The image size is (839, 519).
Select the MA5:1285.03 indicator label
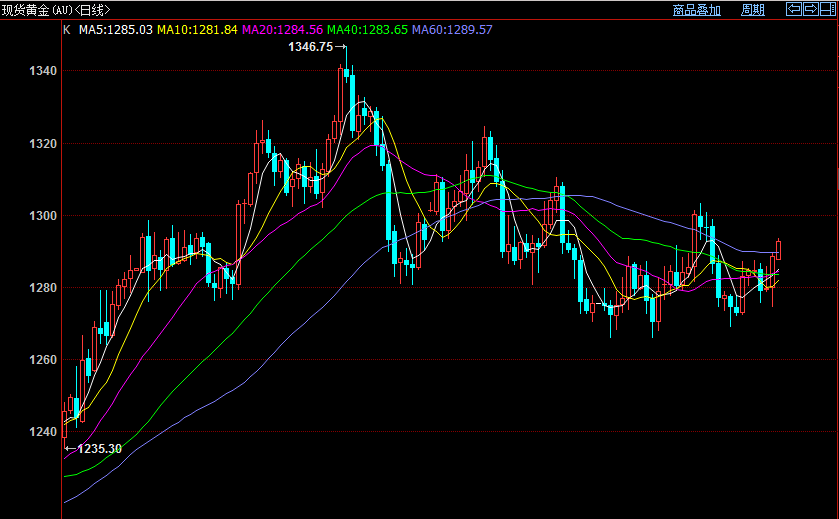coord(116,30)
